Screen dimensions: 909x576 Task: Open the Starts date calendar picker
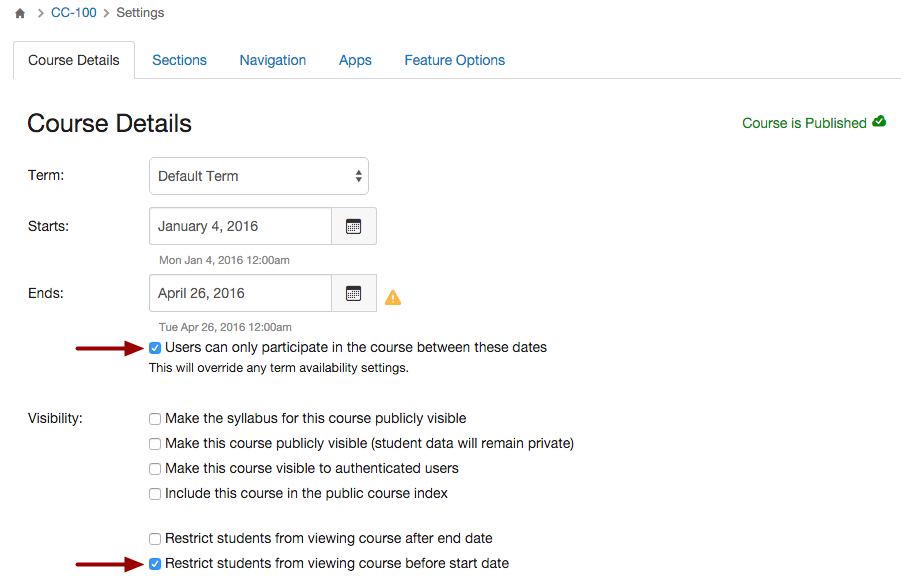[x=353, y=226]
